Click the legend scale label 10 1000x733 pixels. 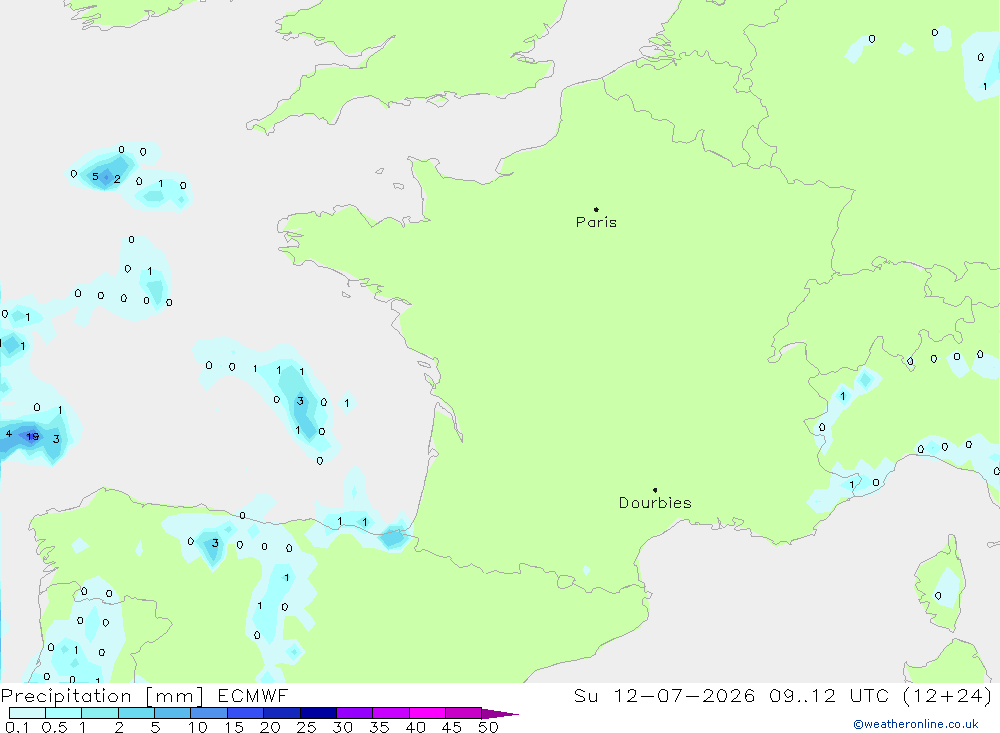tap(198, 727)
